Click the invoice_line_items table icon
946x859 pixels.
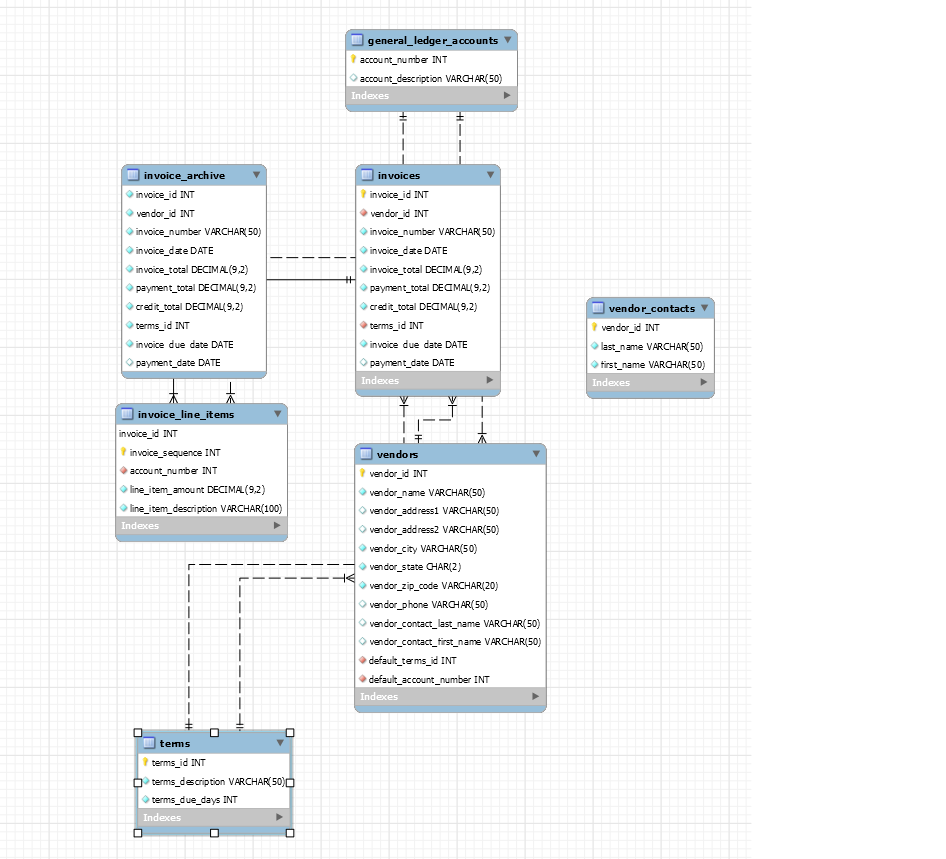pos(127,414)
